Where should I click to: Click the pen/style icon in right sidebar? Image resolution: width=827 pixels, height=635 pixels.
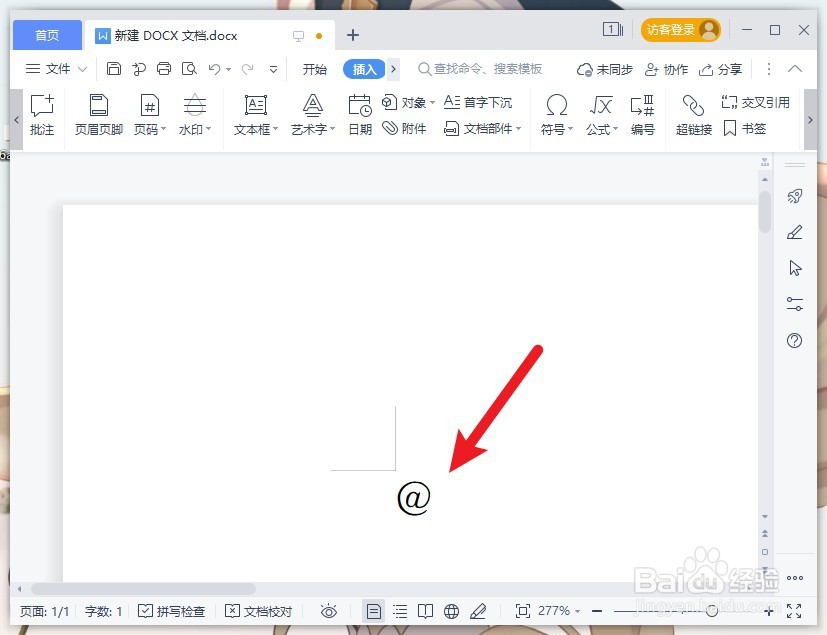[x=794, y=232]
